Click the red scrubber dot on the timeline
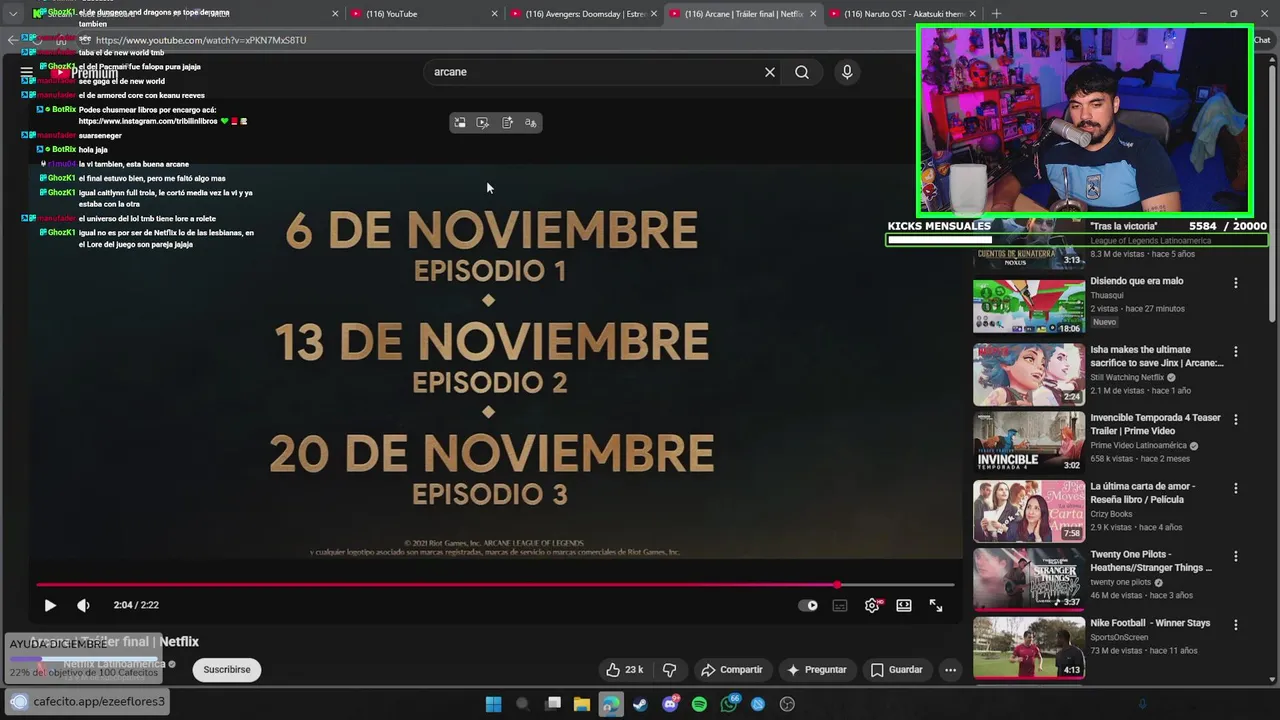1280x720 pixels. 837,585
